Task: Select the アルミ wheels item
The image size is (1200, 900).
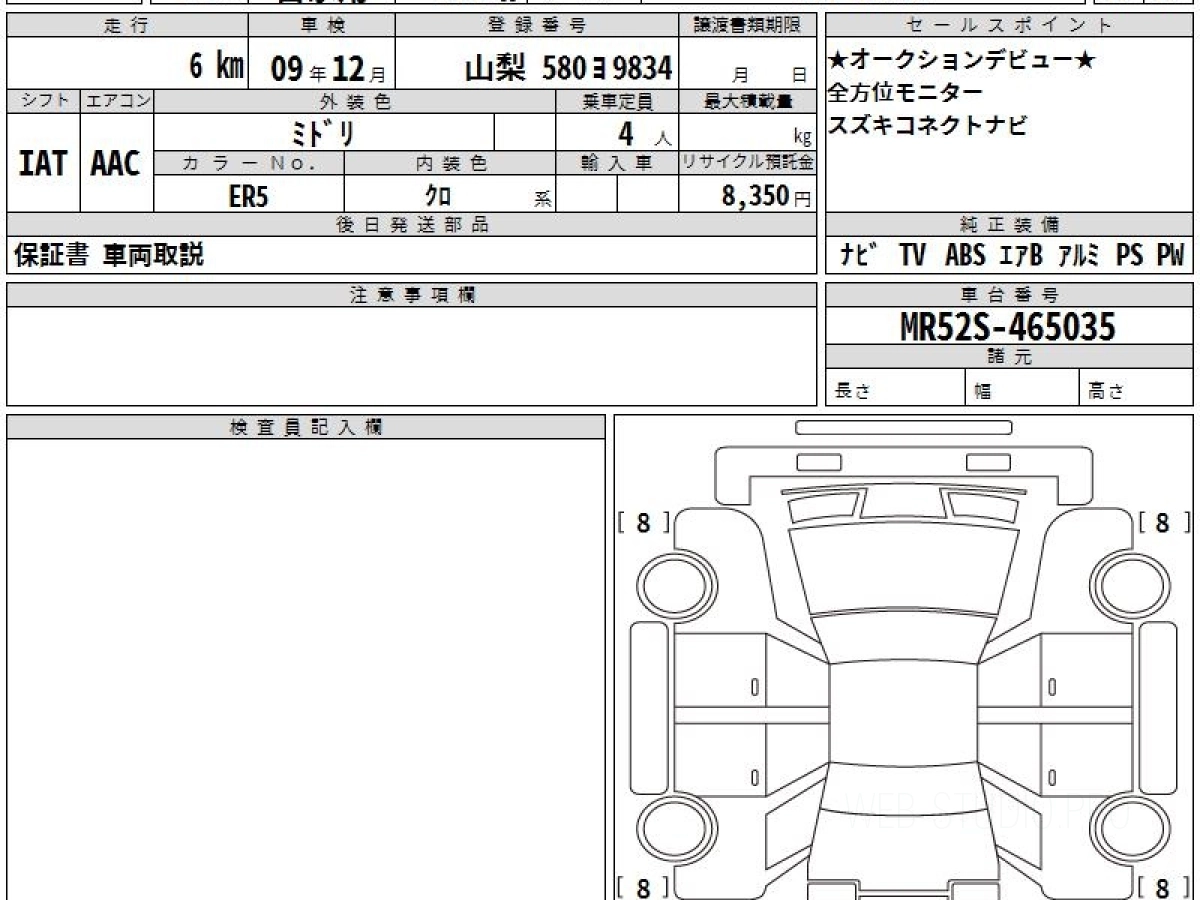Action: tap(1080, 256)
